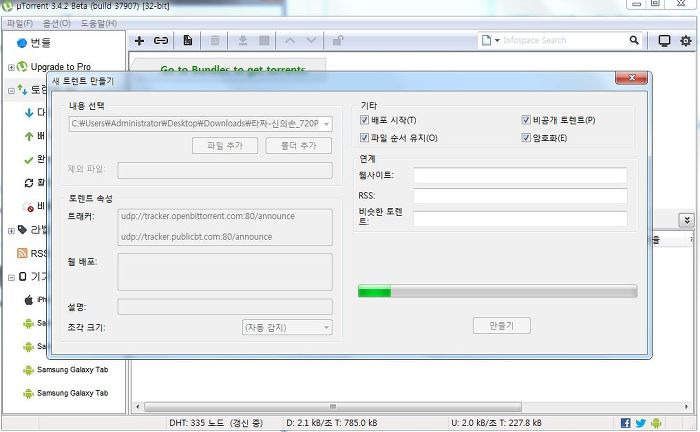Click the Facebook icon in status bar
This screenshot has width=700, height=432.
click(626, 423)
